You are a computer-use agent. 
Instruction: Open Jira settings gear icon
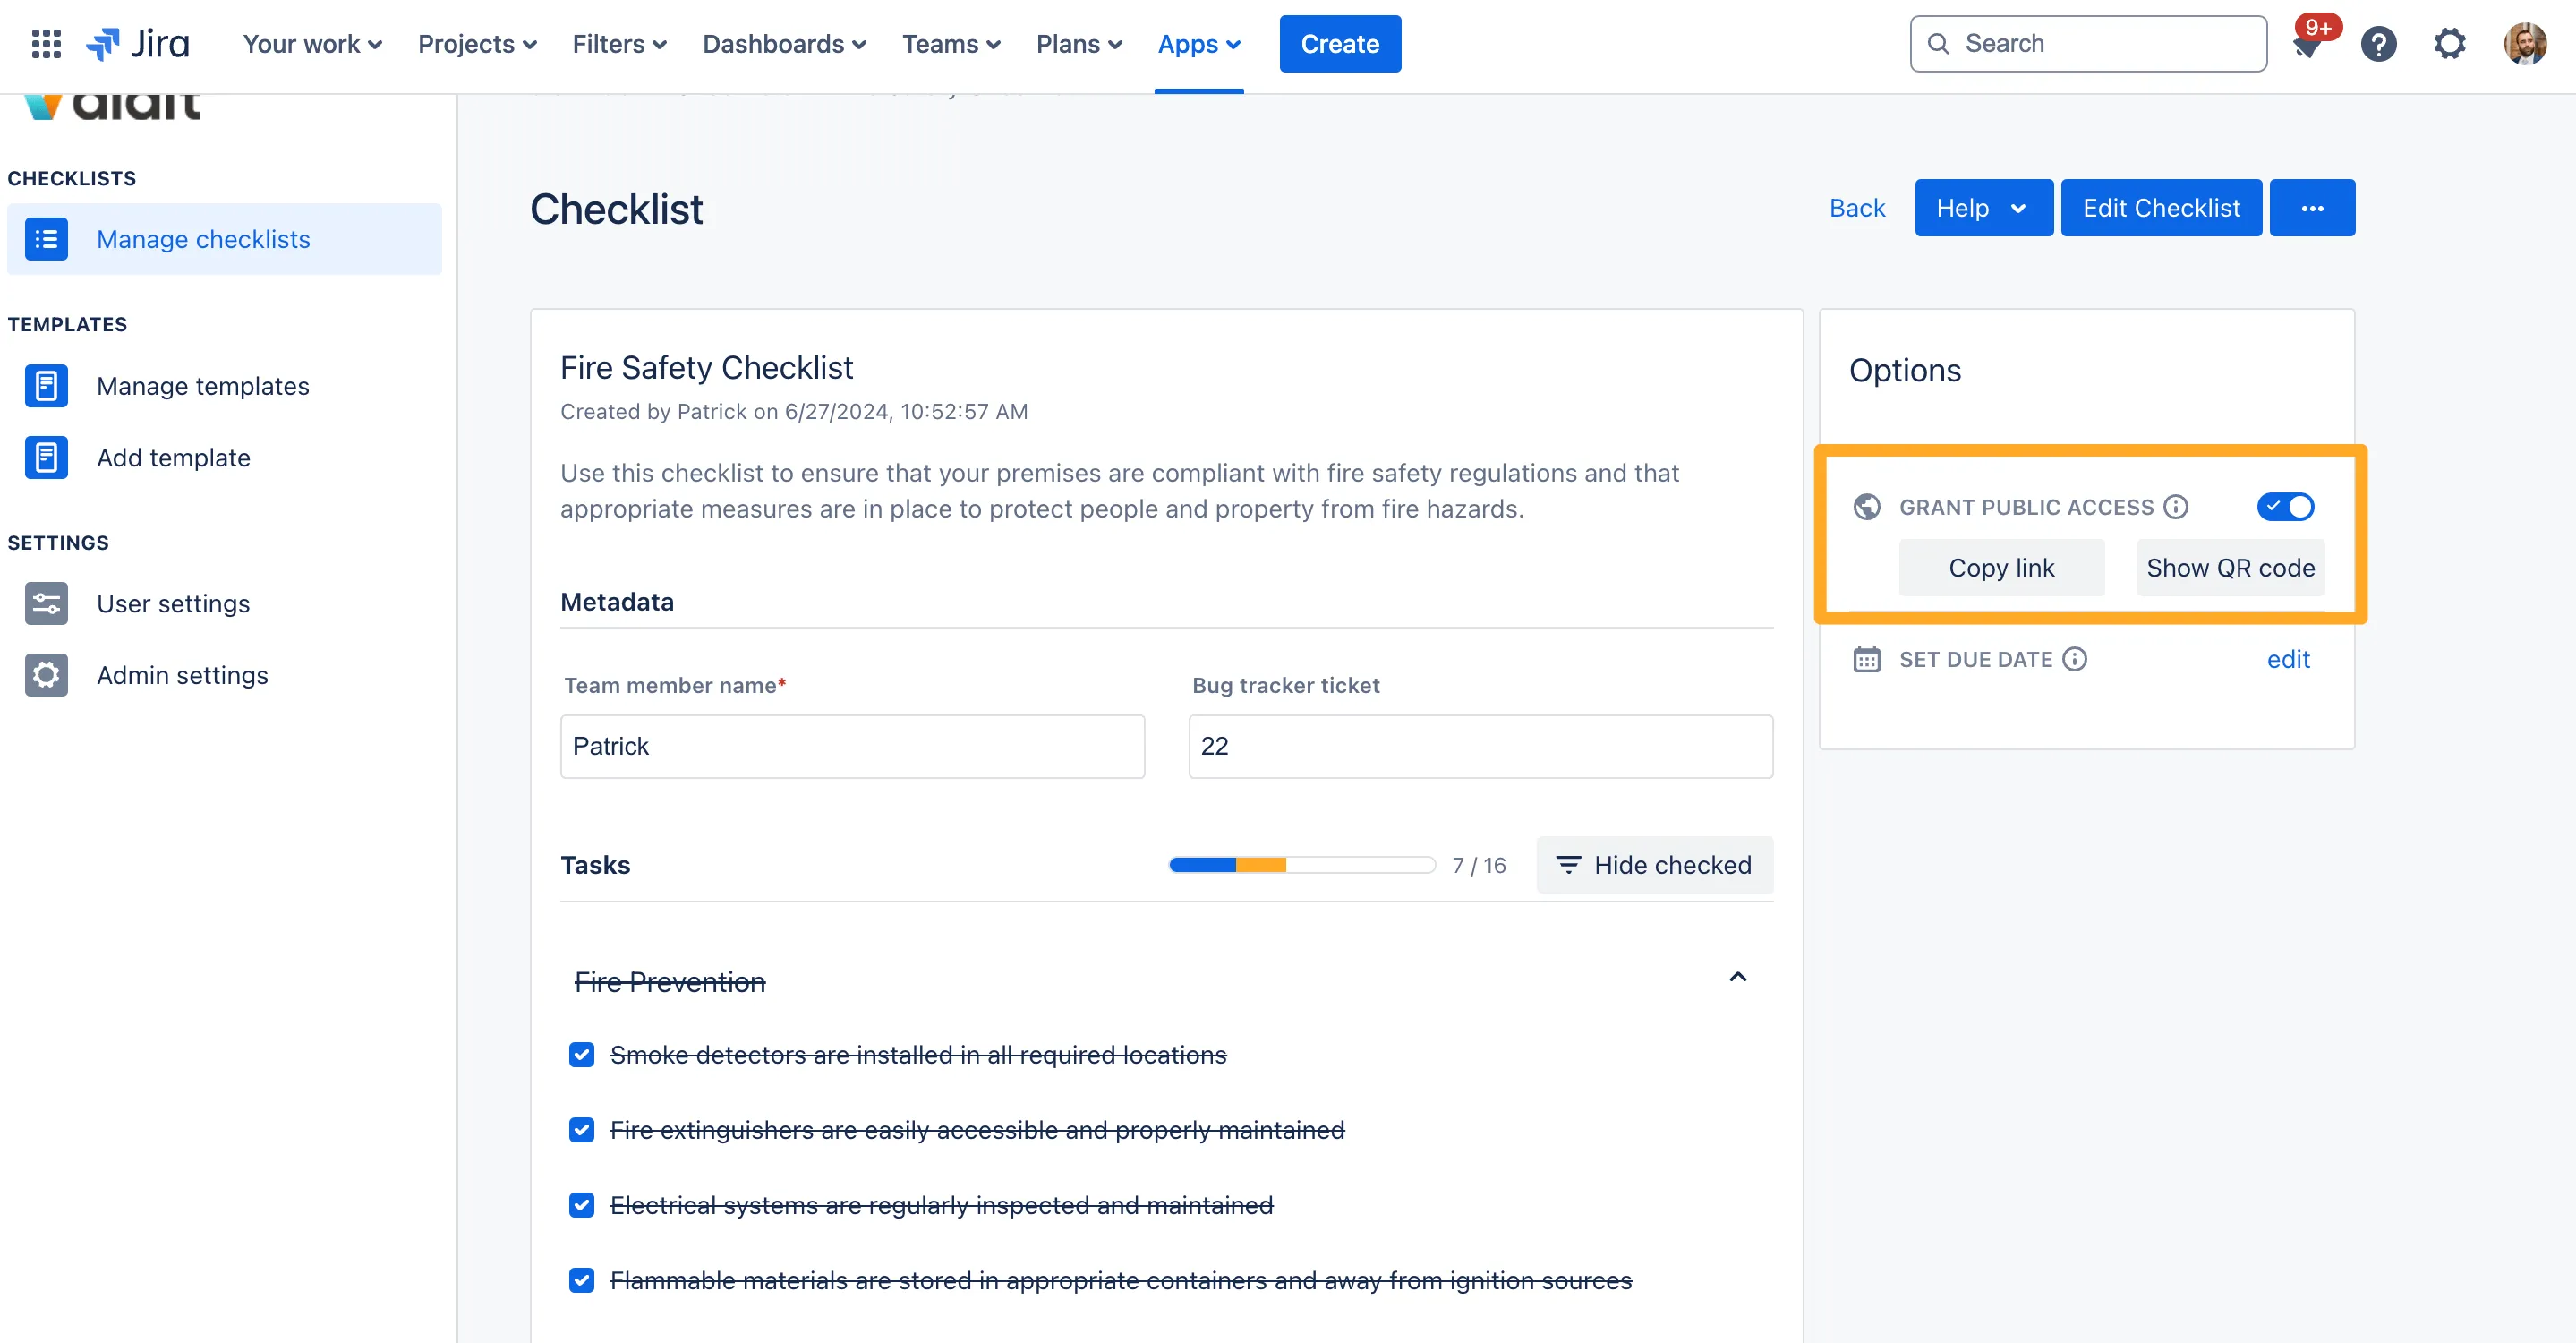point(2449,44)
